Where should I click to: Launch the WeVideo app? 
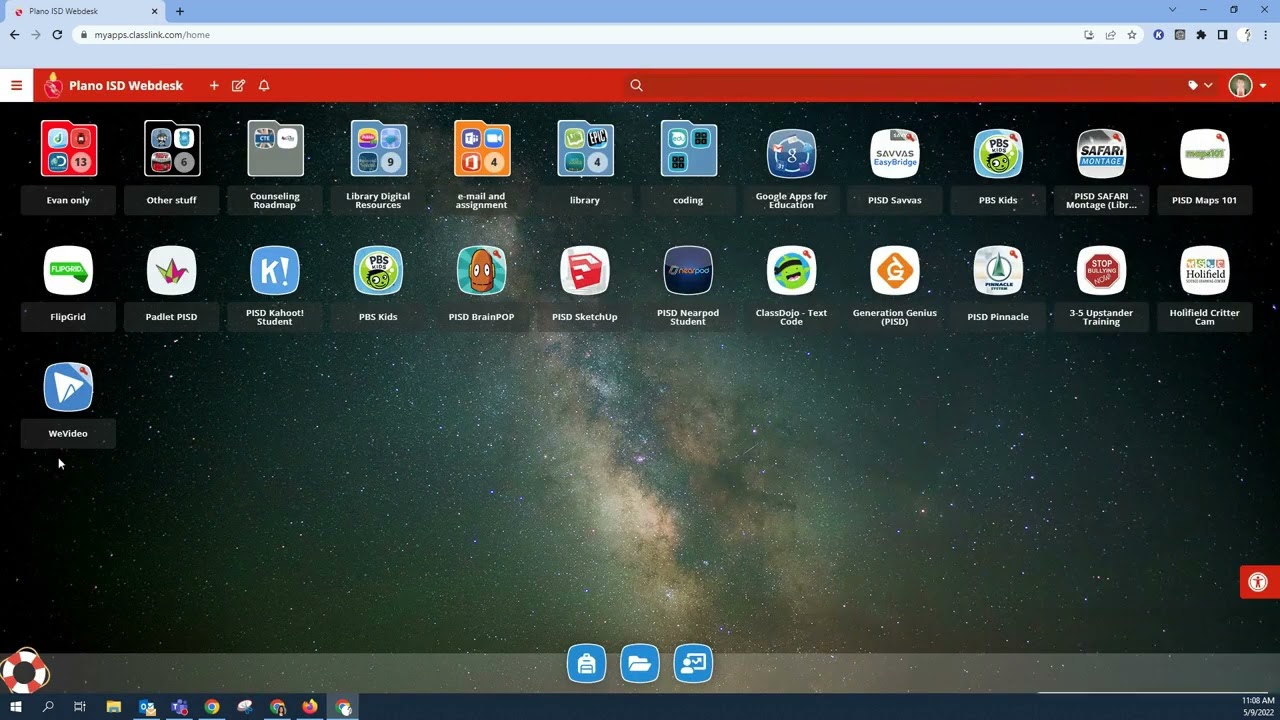click(x=68, y=388)
